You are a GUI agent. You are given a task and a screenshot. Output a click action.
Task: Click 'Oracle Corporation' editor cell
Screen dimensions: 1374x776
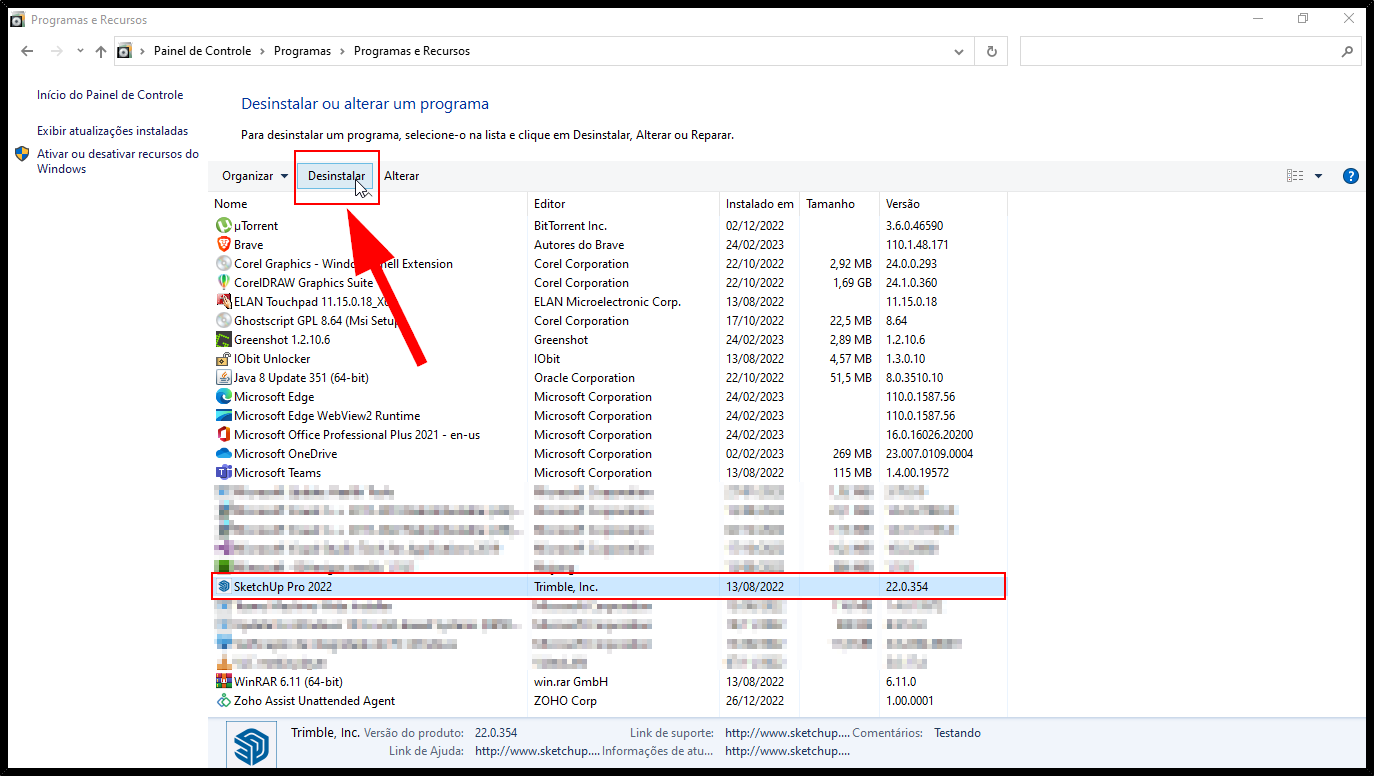[x=584, y=378]
